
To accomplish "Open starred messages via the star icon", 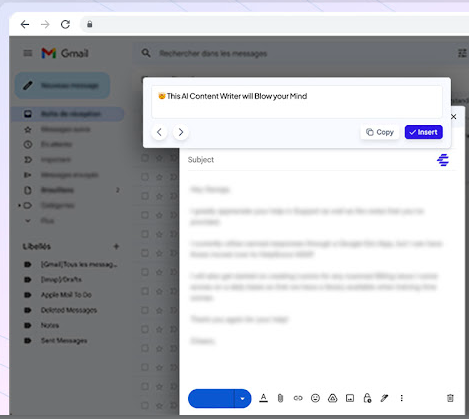I will (x=28, y=129).
